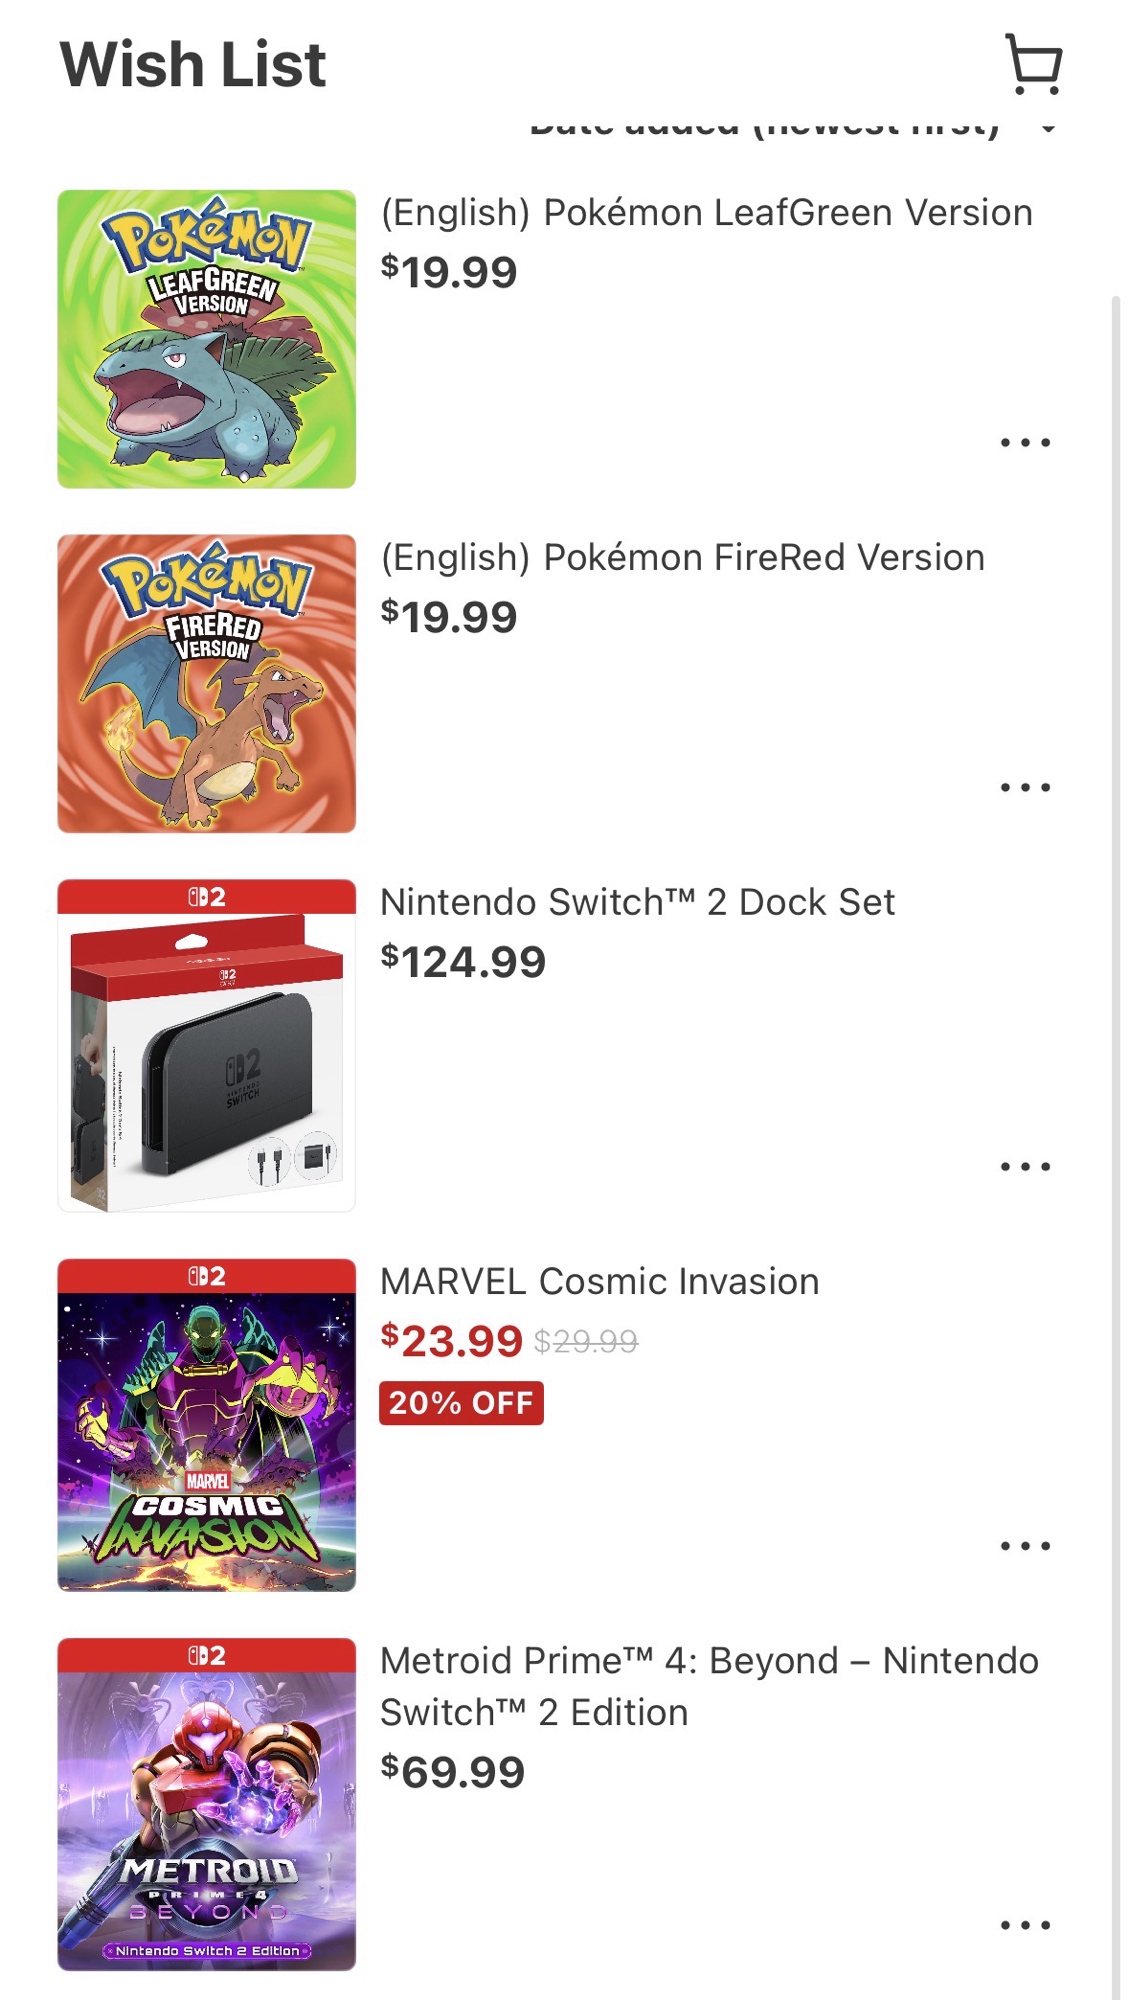Open the MARVEL Cosmic Invasion title link
Screen dimensions: 1129x2000
point(599,1281)
